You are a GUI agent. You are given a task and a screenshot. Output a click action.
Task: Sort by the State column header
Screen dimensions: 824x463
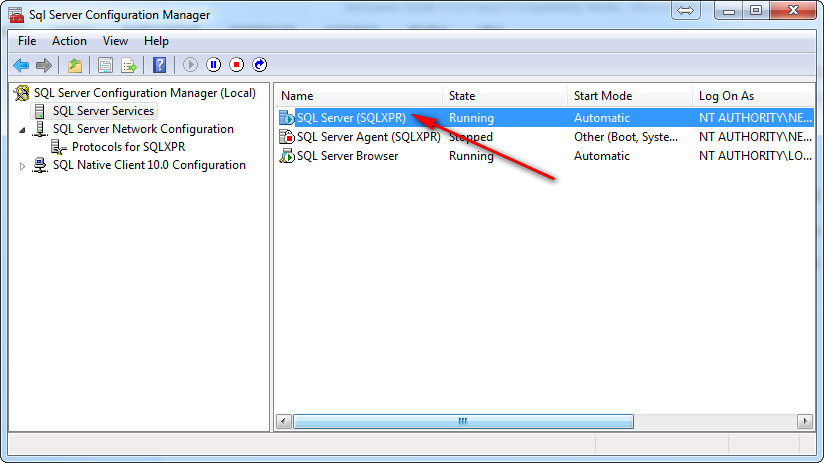click(x=505, y=96)
